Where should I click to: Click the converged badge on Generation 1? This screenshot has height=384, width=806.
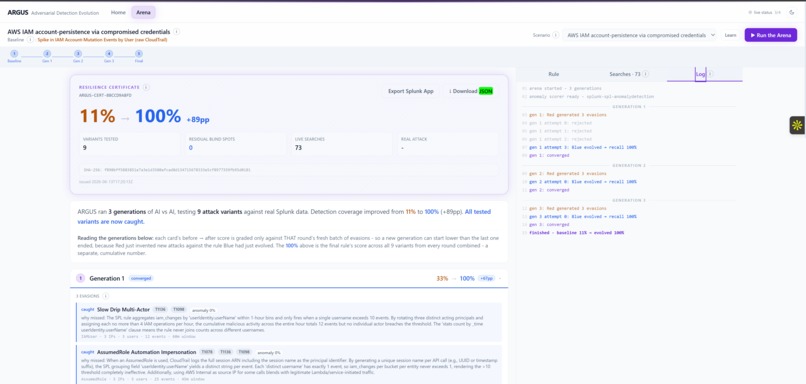(x=141, y=278)
